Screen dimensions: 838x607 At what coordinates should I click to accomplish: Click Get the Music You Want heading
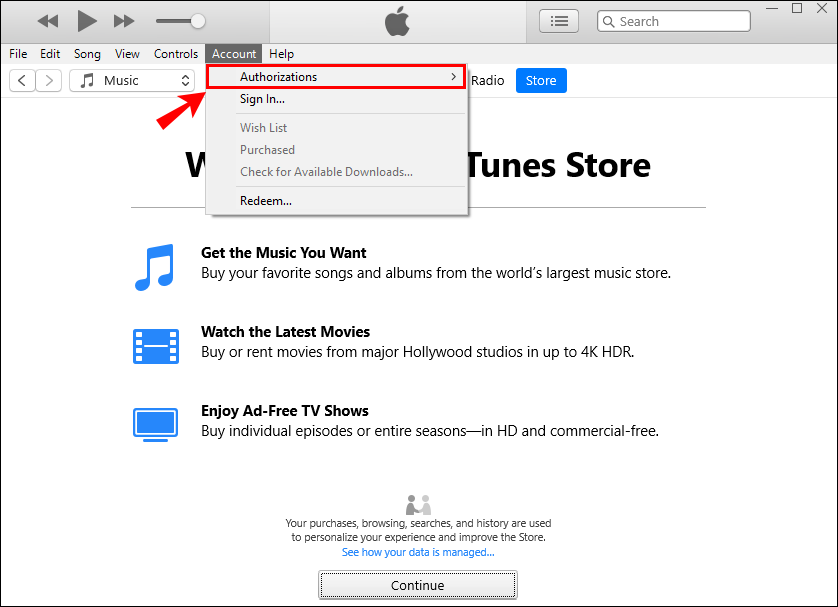click(x=283, y=252)
